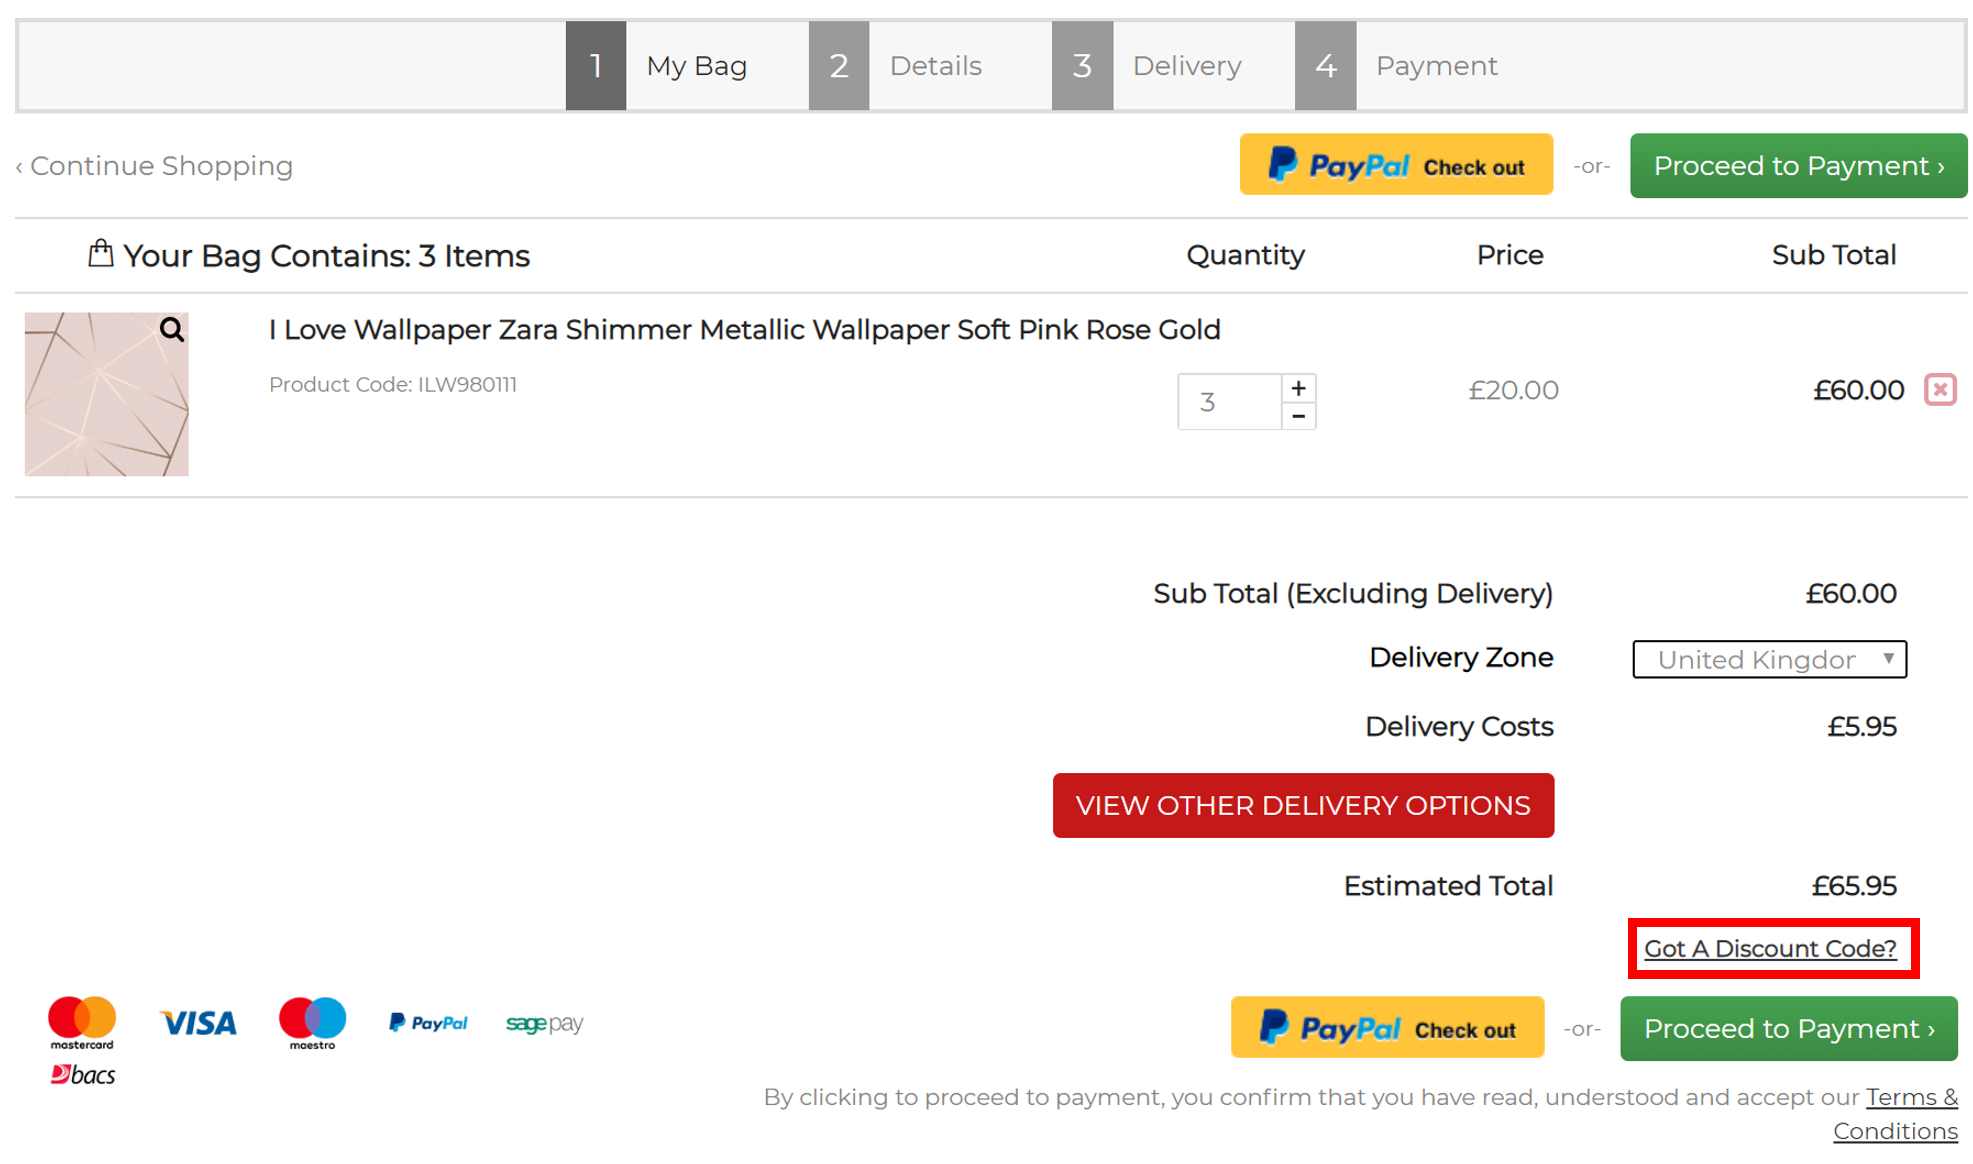Open the Terms & Conditions link
Image resolution: width=1973 pixels, height=1164 pixels.
(x=1911, y=1096)
